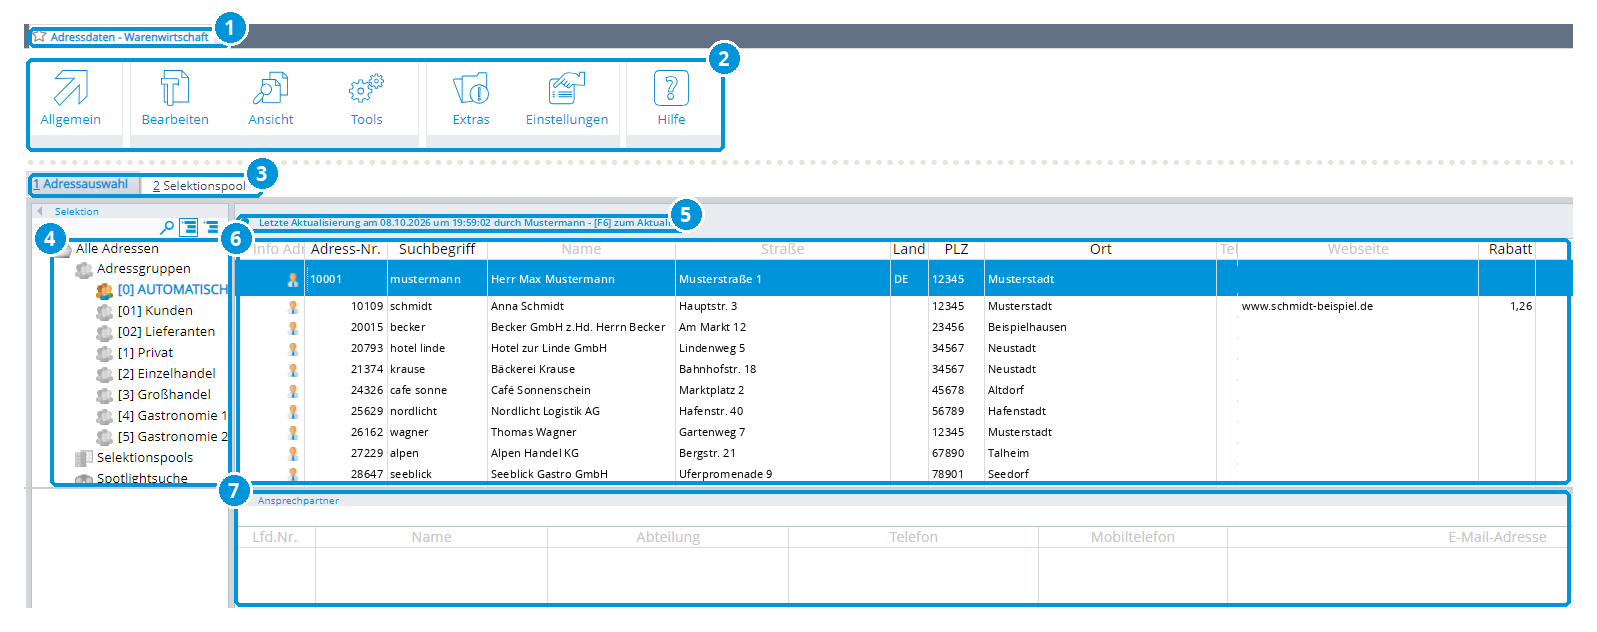Sort by the PLZ column header
1597x632 pixels.
956,249
